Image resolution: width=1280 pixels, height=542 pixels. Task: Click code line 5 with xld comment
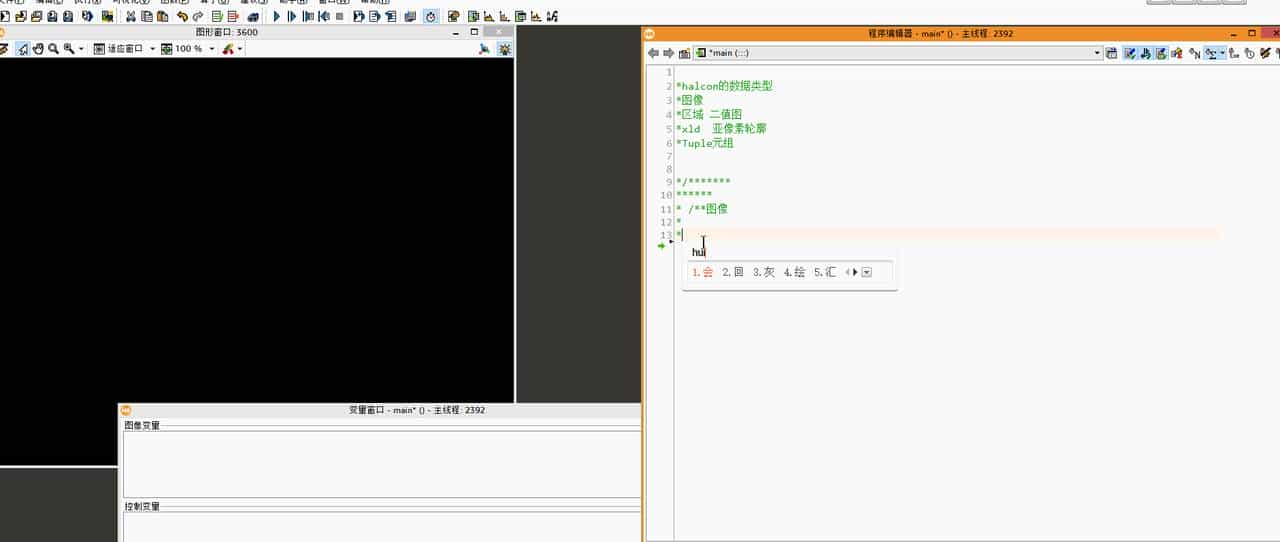click(x=722, y=129)
